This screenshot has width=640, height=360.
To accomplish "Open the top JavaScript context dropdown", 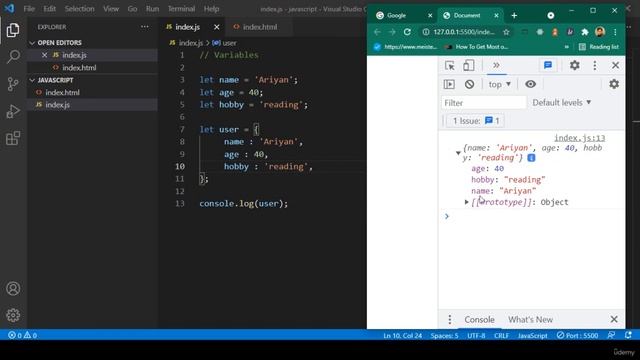I will click(500, 84).
